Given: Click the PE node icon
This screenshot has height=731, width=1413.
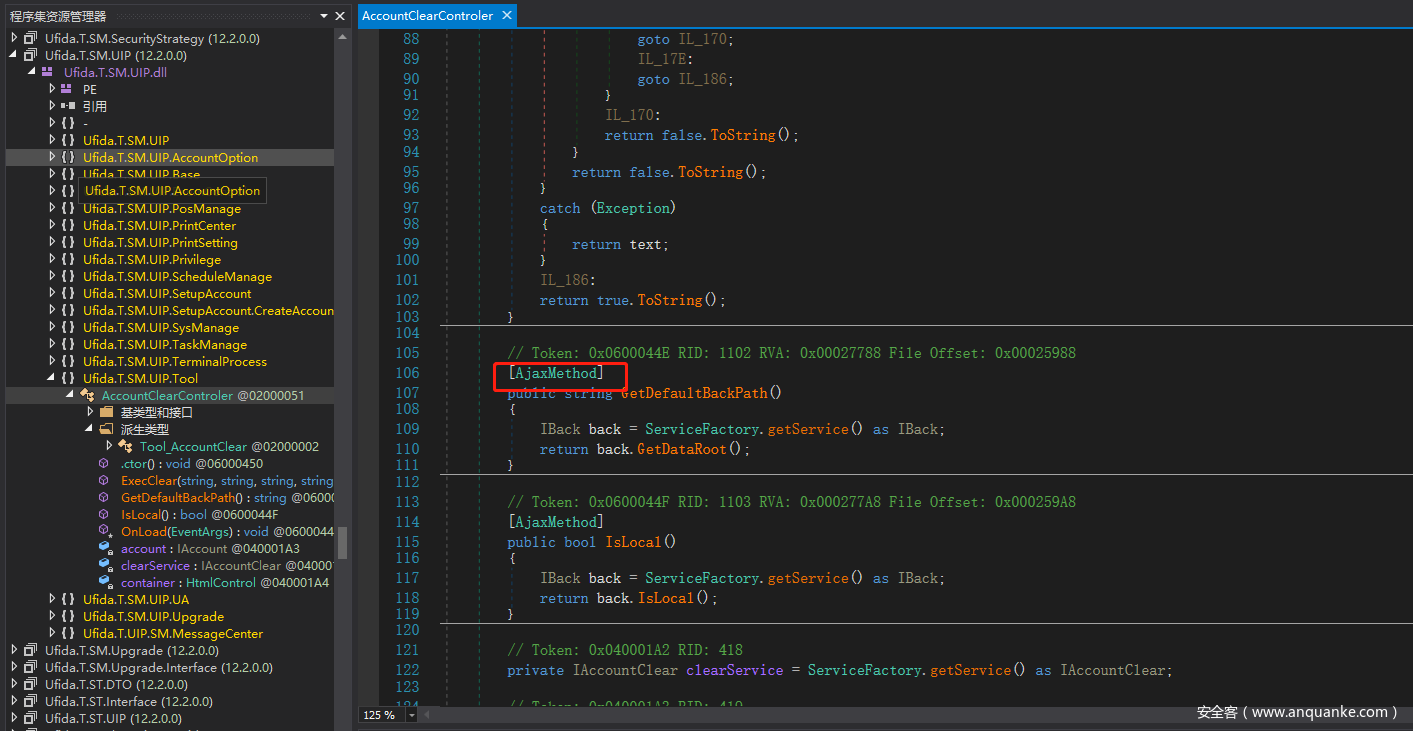Looking at the screenshot, I should click(x=67, y=89).
